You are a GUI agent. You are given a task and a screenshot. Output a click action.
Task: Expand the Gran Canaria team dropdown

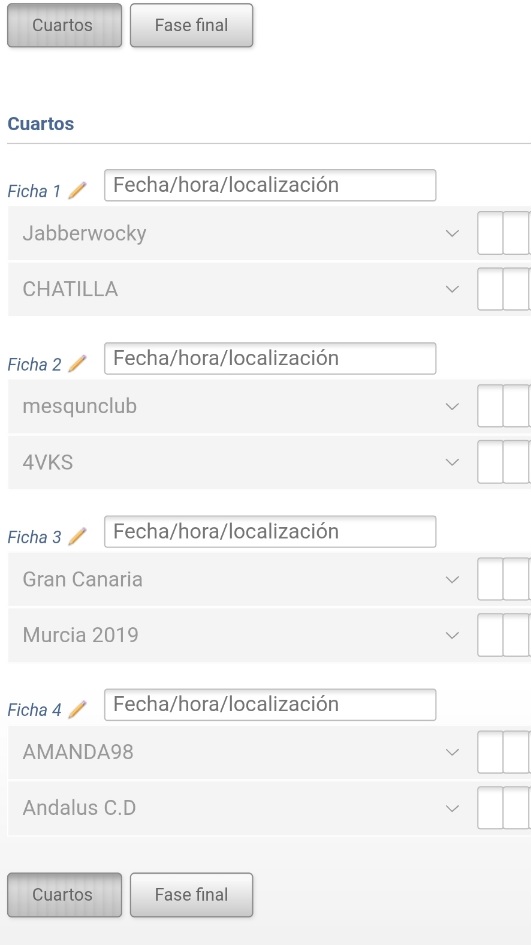[240, 579]
